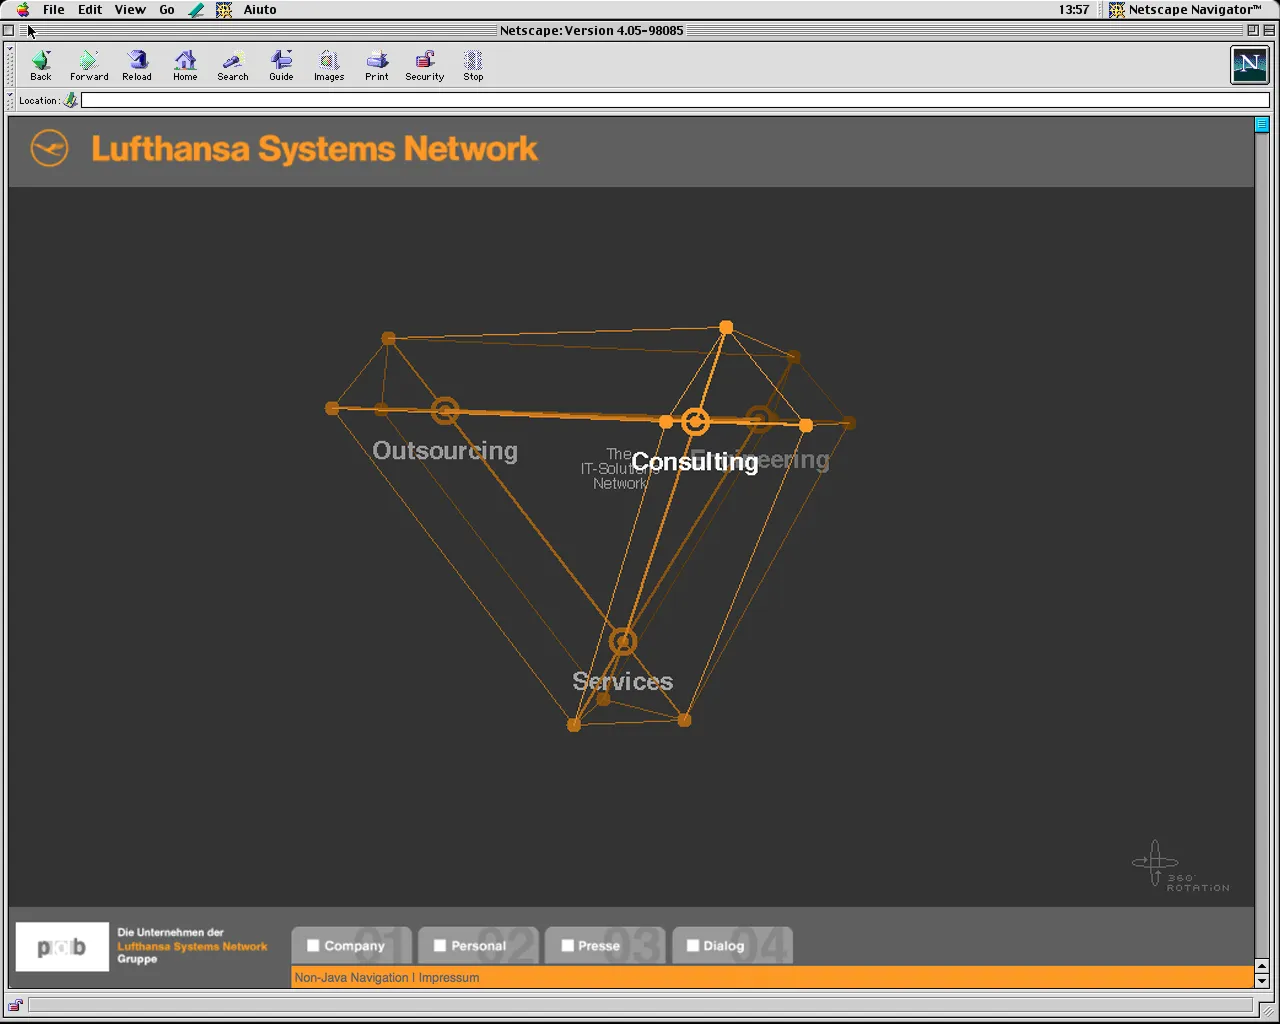Open the Non-Java Navigation link
1280x1024 pixels.
(352, 978)
